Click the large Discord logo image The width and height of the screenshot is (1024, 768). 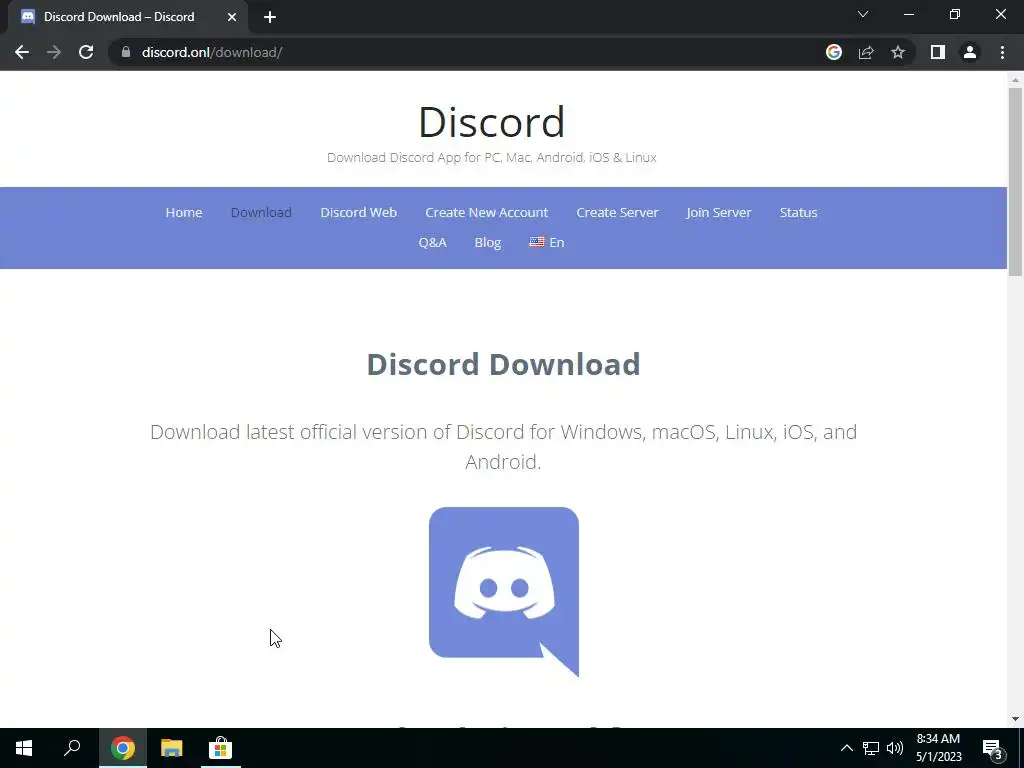point(504,592)
